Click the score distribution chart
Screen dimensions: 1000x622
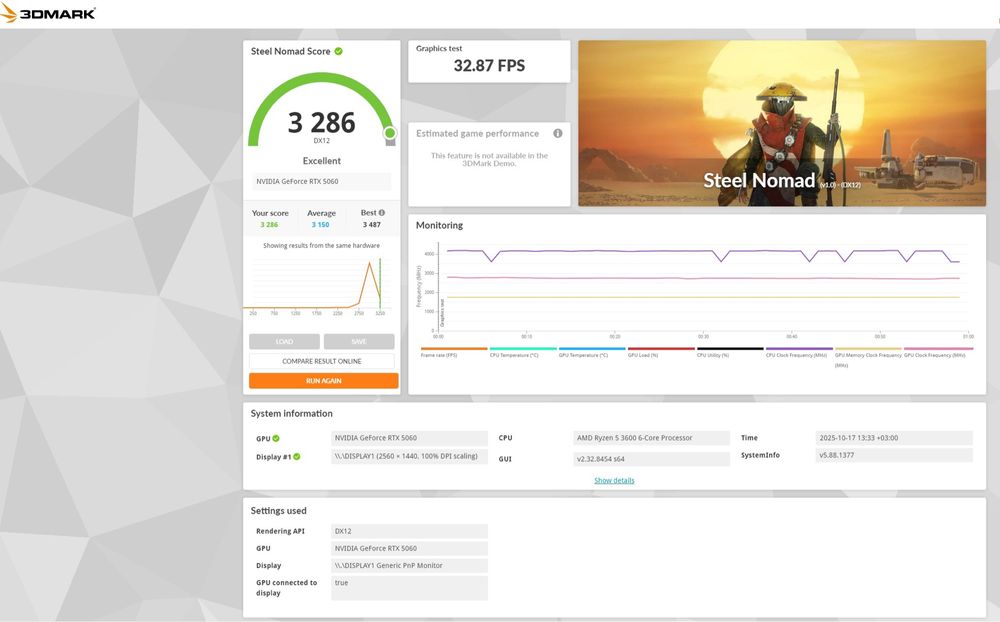(320, 286)
